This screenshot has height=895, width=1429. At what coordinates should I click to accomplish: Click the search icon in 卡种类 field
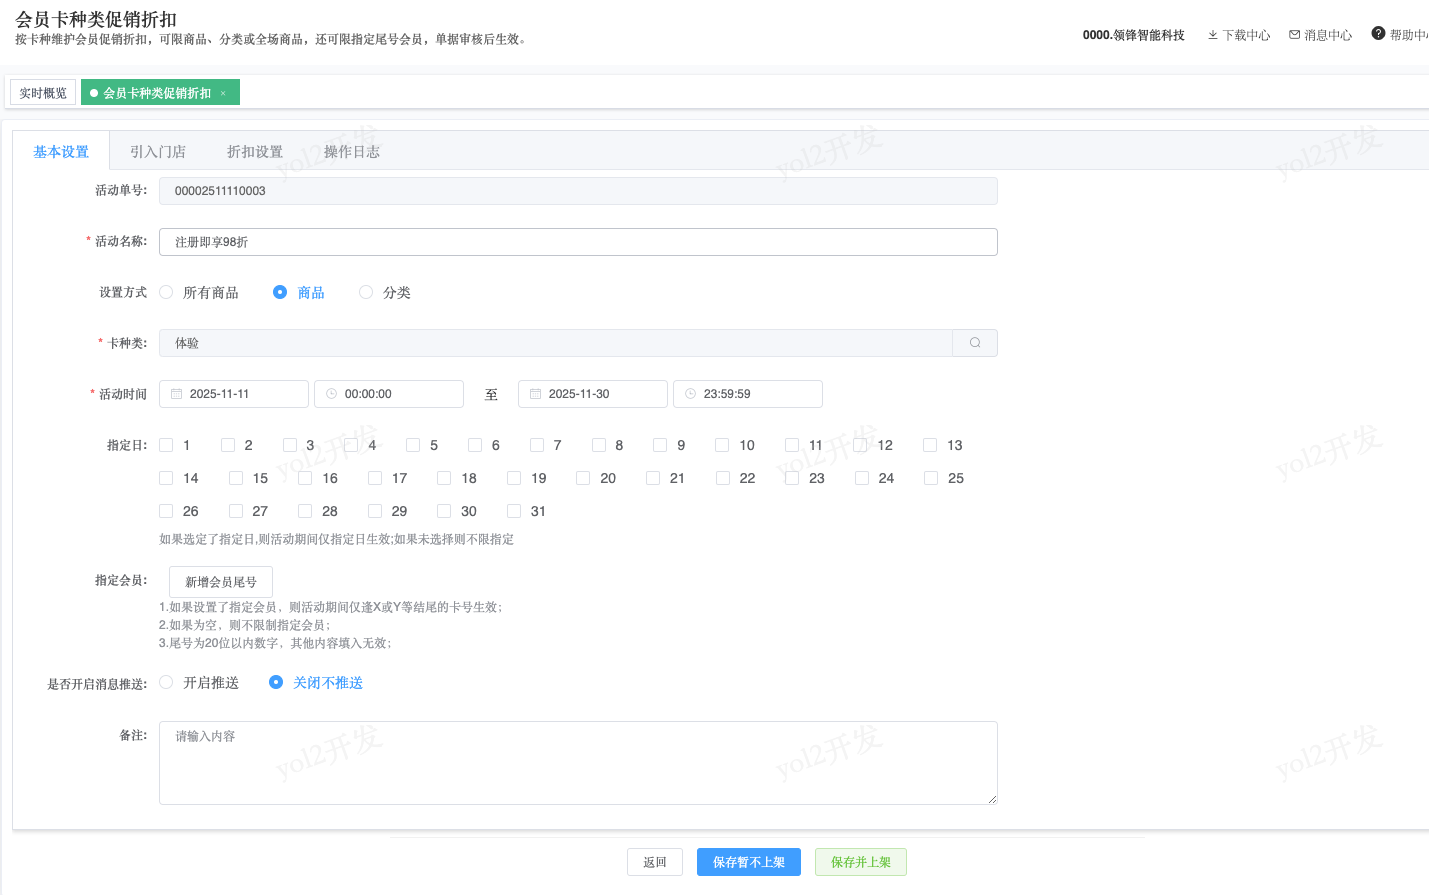[x=975, y=343]
